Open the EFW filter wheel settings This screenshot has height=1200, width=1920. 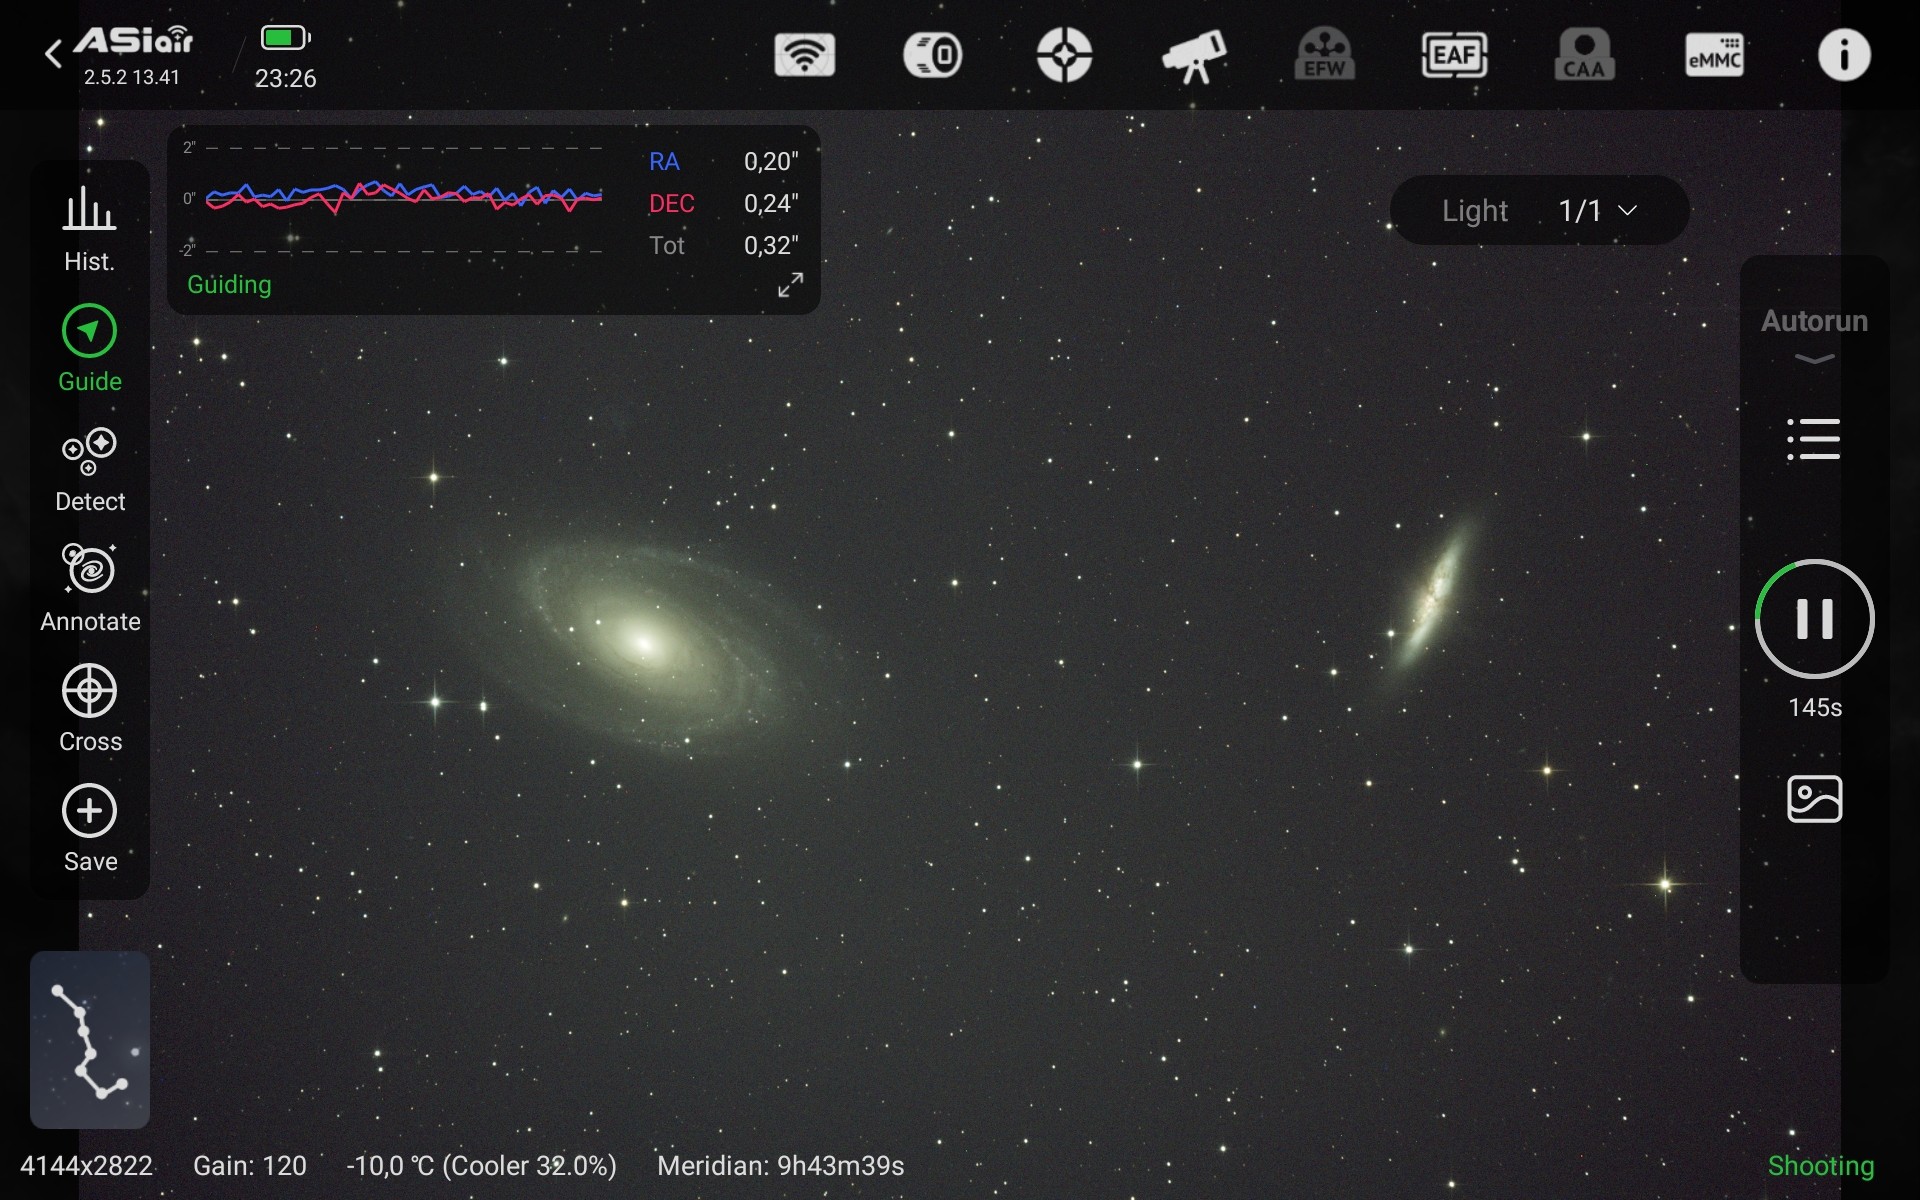1324,55
